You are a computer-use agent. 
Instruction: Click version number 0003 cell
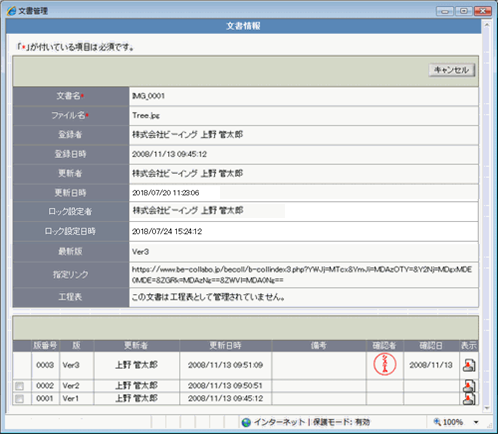(x=45, y=365)
